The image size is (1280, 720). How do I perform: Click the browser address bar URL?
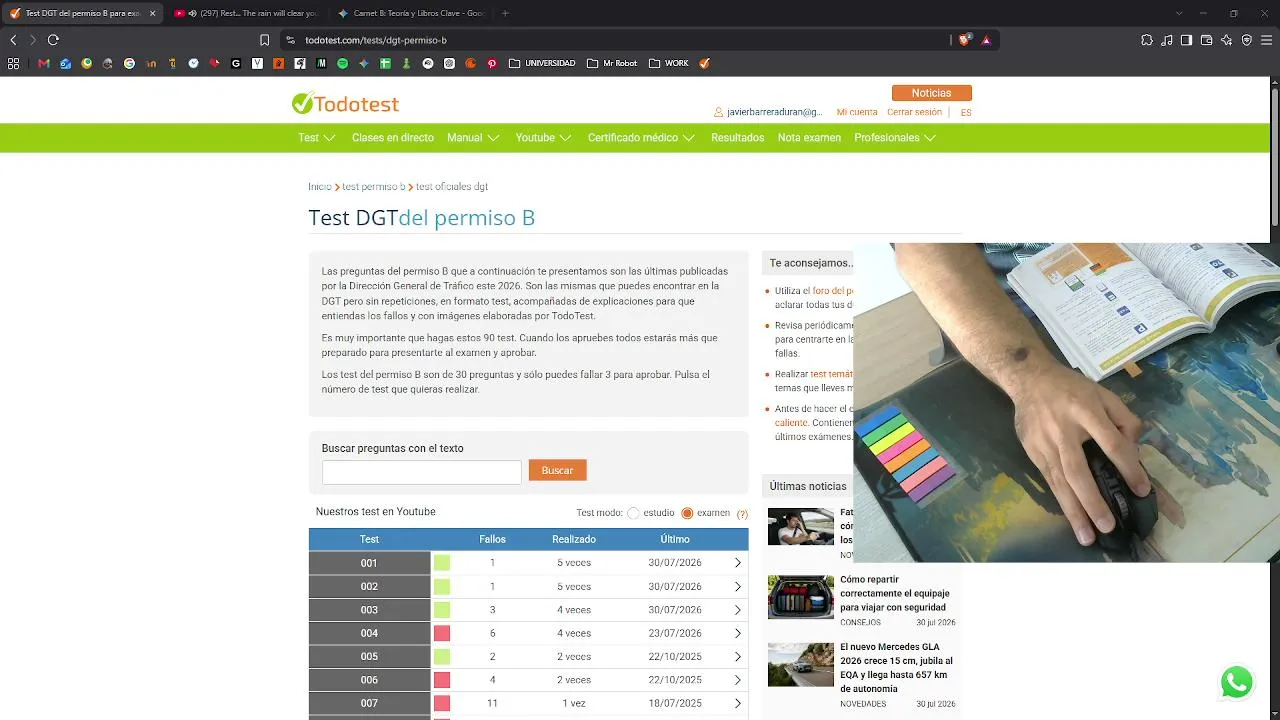click(376, 40)
